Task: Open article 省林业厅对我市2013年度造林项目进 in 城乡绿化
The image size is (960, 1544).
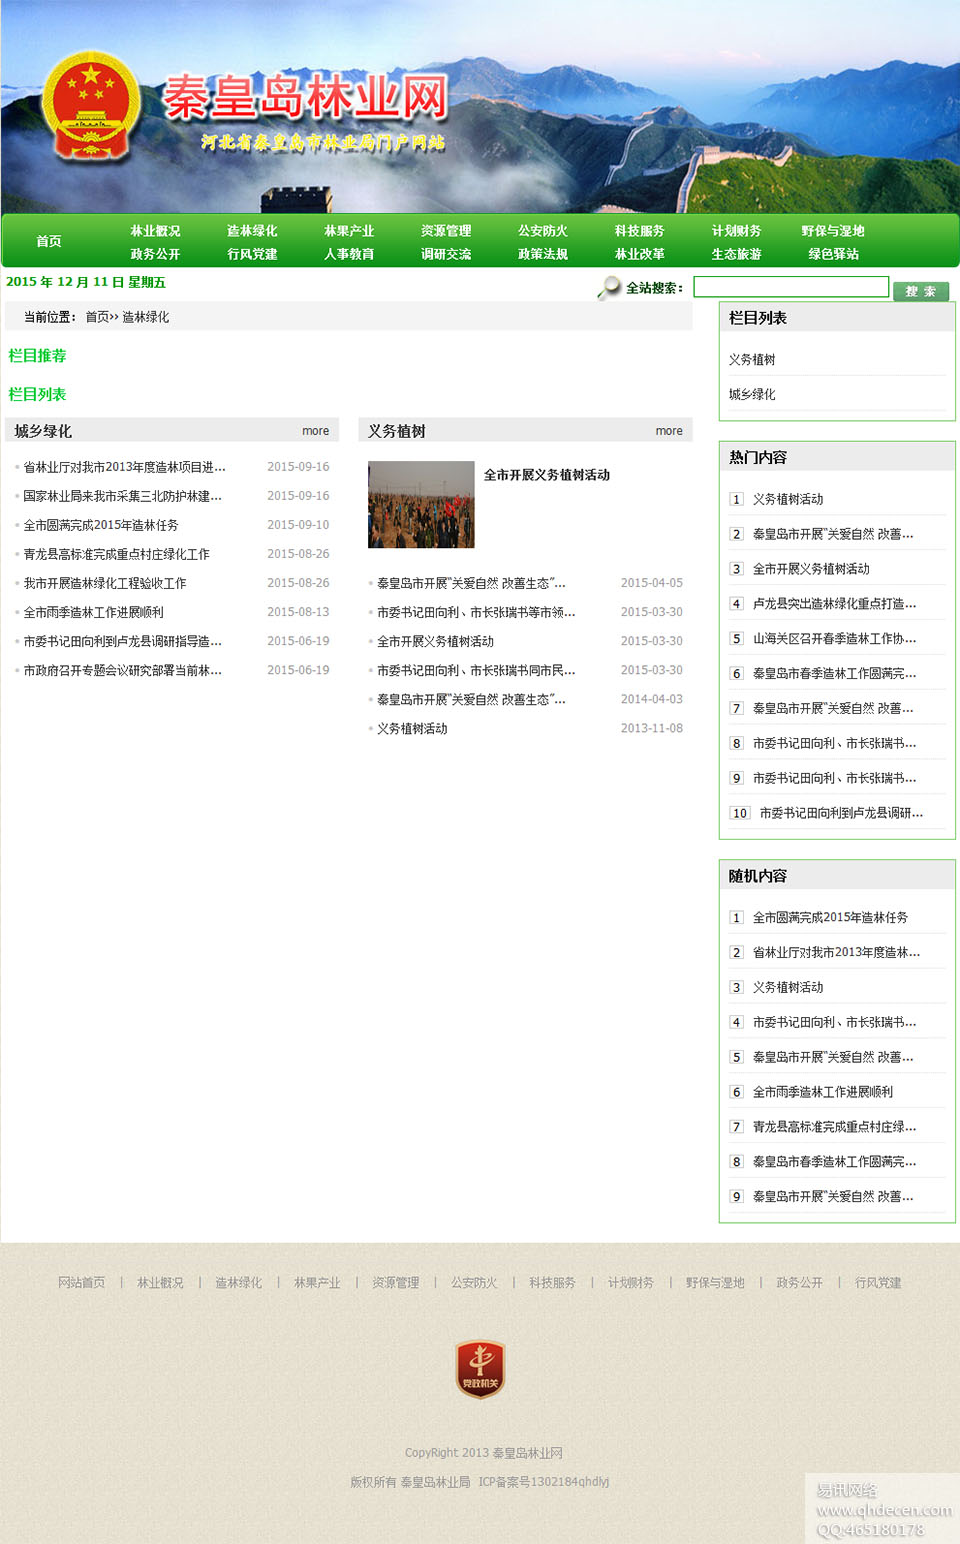Action: click(x=124, y=467)
